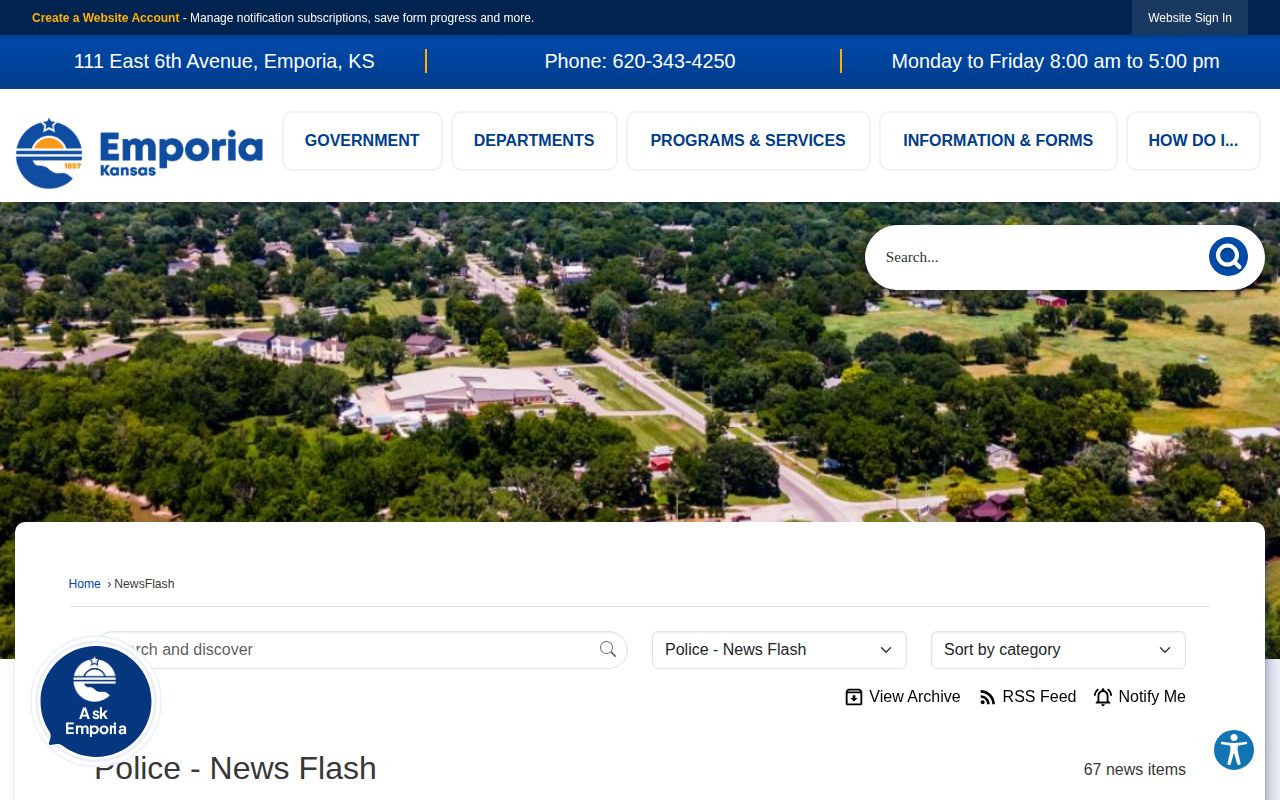Screen dimensions: 1280x800
Task: Click the RSS Feed signal icon
Action: 987,697
